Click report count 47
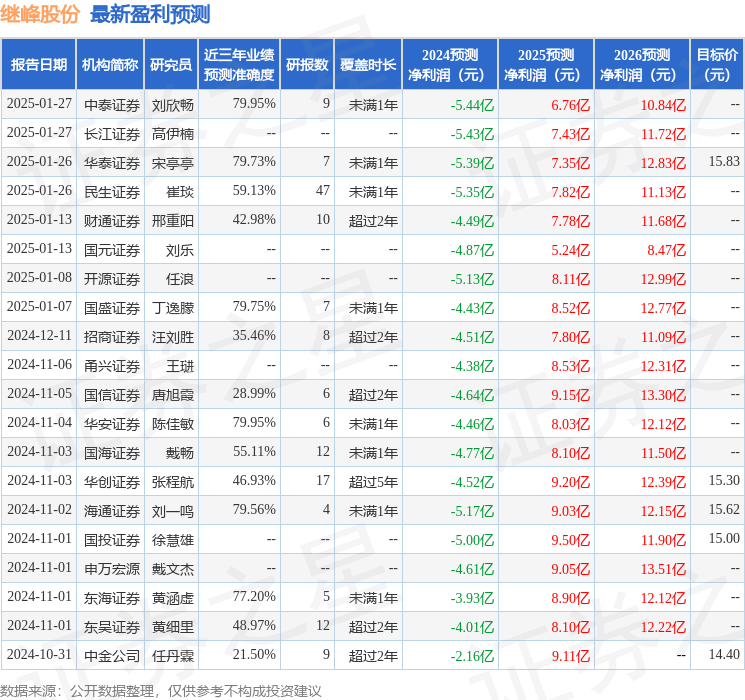 (323, 191)
